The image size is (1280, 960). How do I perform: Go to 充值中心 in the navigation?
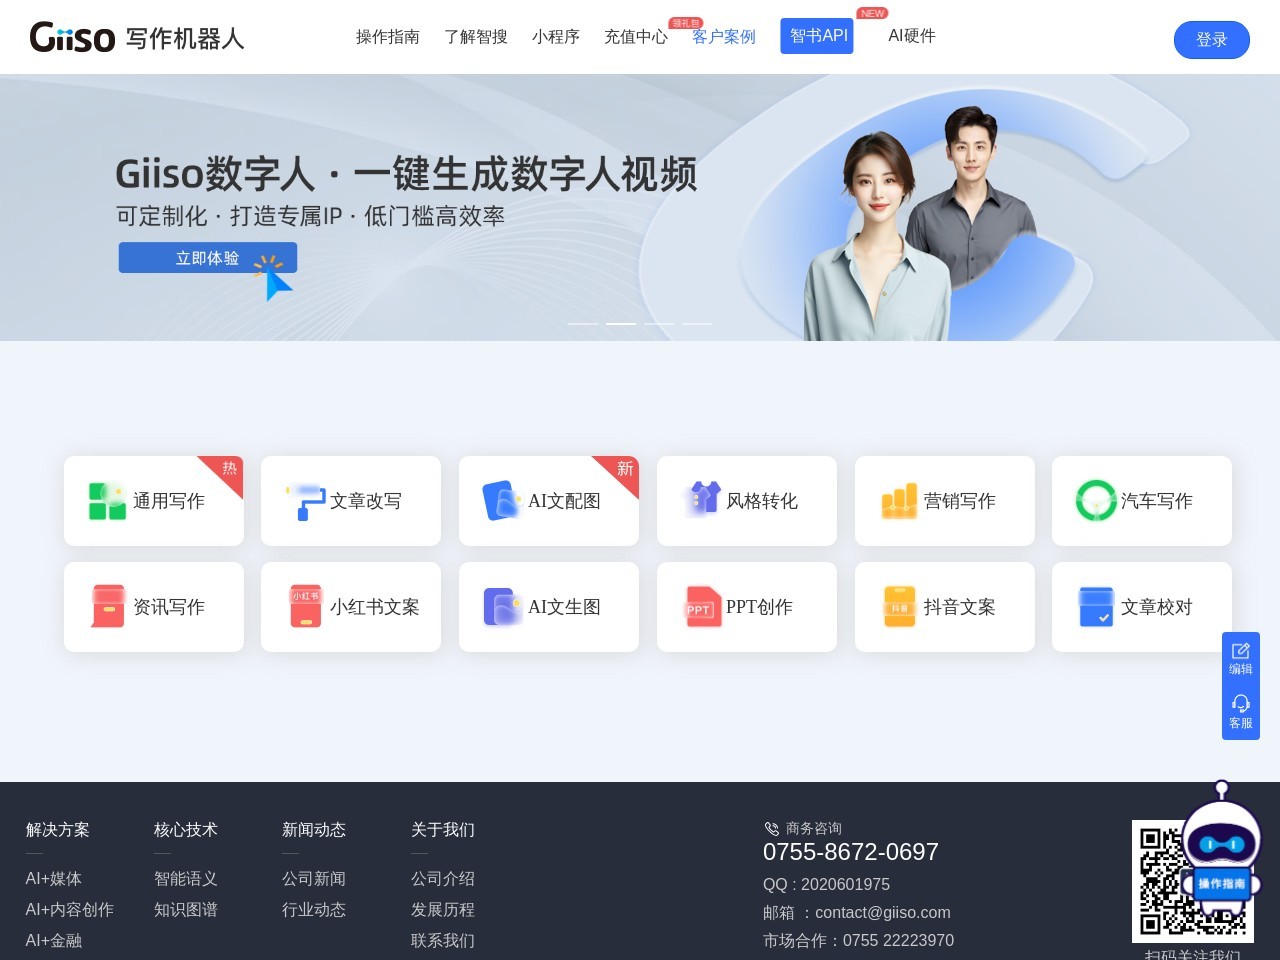[635, 37]
